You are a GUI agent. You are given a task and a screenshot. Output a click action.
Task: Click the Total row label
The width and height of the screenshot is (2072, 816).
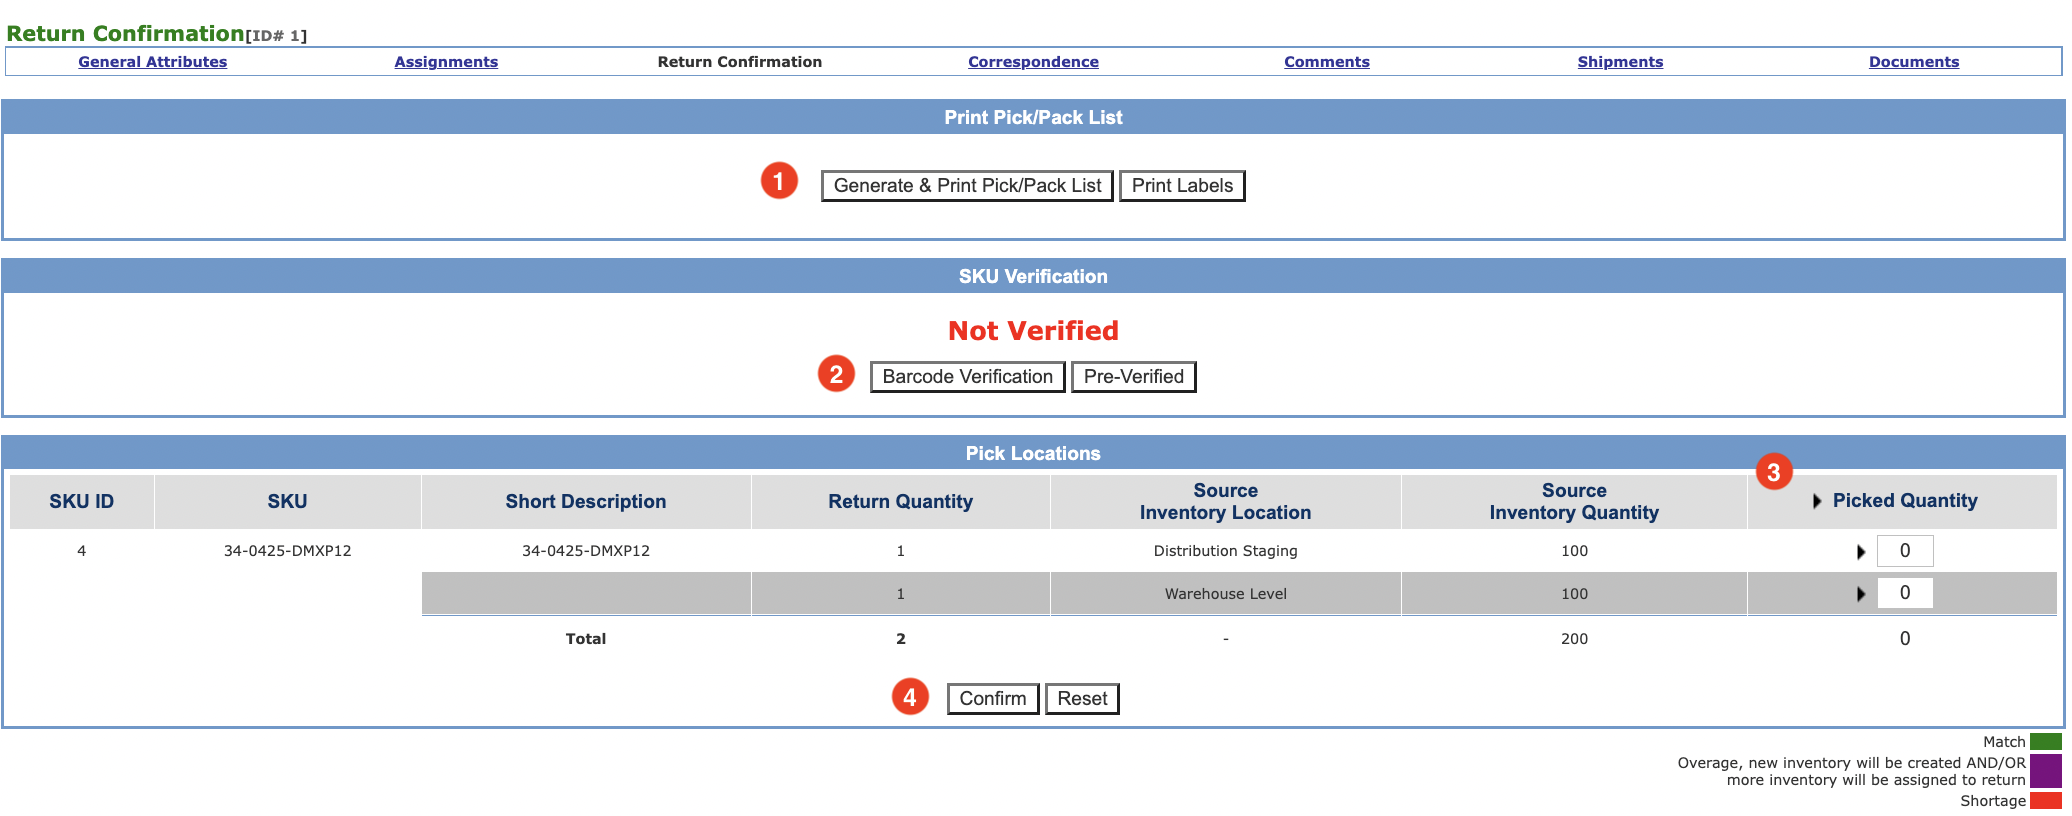click(x=586, y=639)
